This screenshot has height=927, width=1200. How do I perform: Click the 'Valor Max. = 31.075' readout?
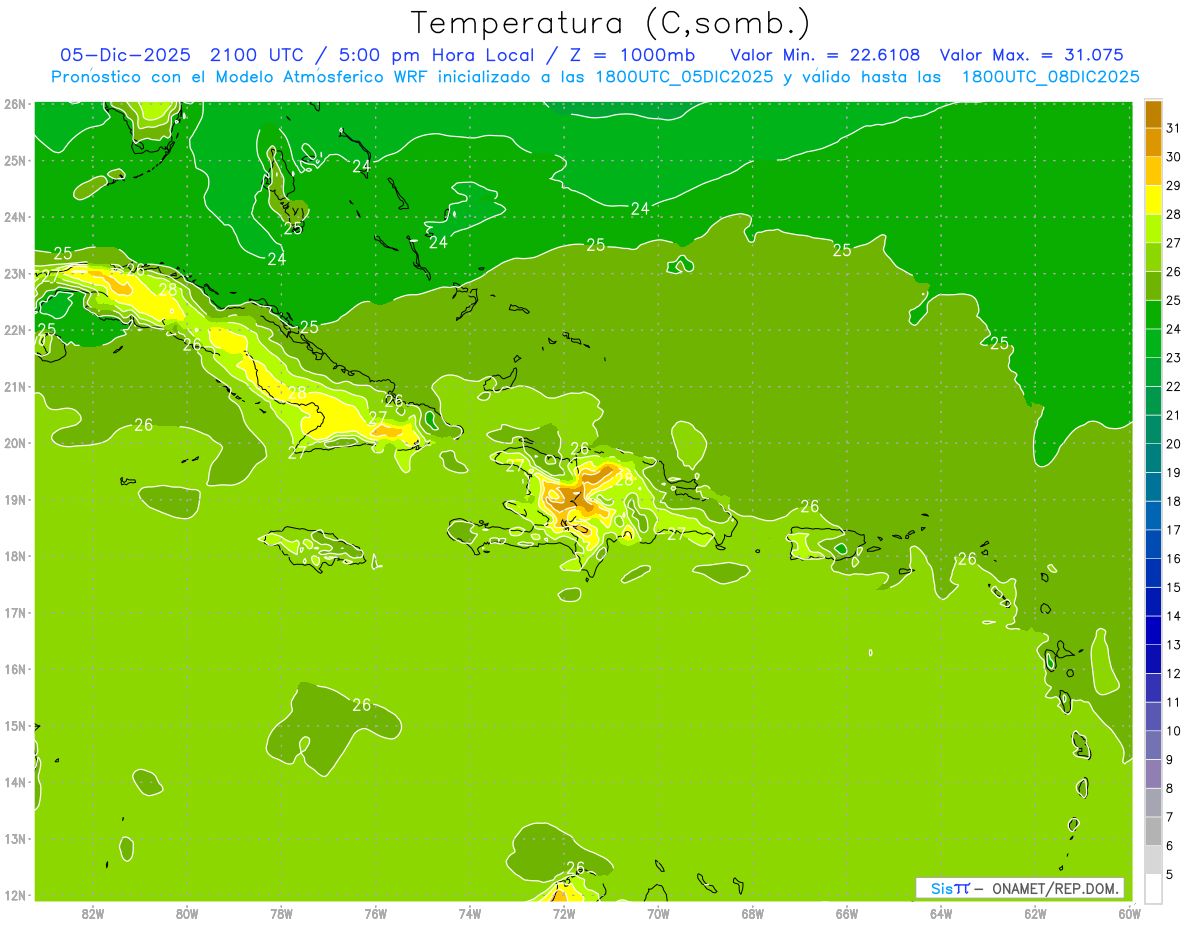pos(1032,55)
